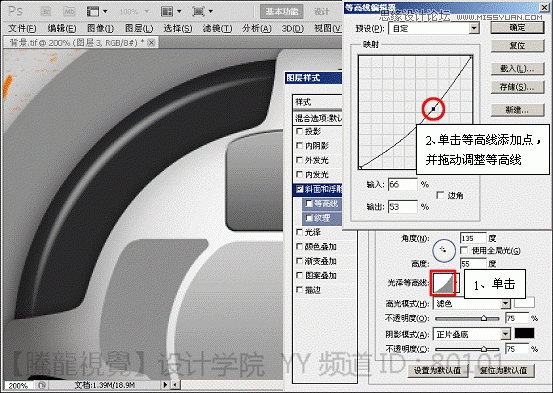Image resolution: width=553 pixels, height=393 pixels.
Task: Enable the 描边 stroke checkbox
Action: click(x=299, y=290)
